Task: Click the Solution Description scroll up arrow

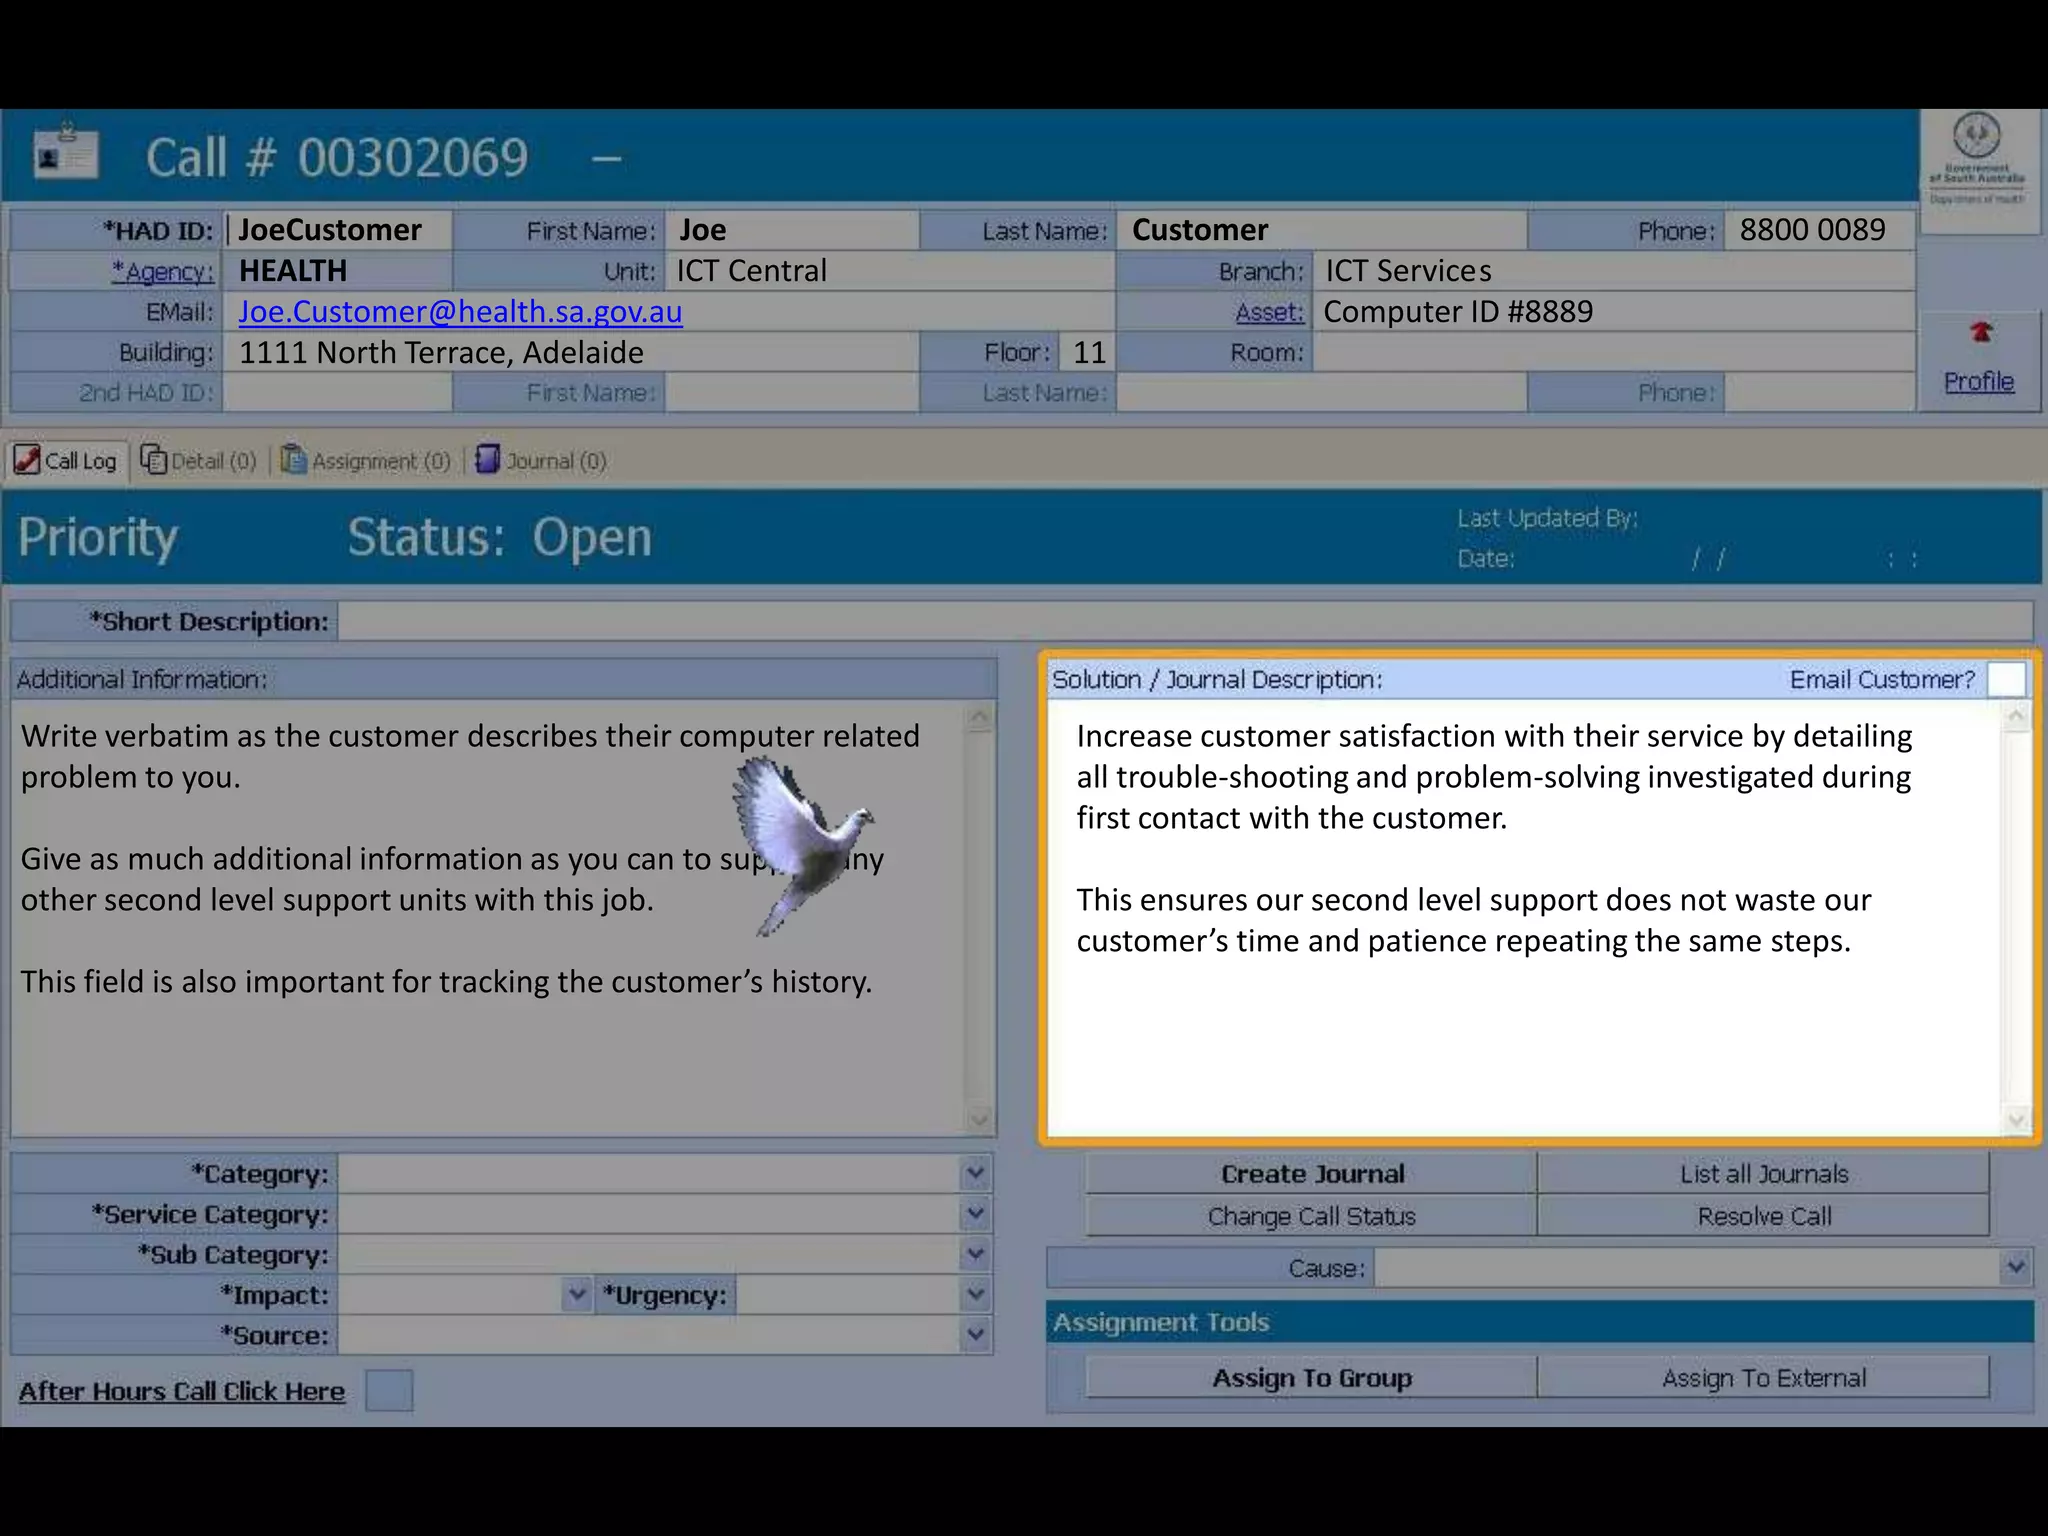Action: (x=2016, y=716)
